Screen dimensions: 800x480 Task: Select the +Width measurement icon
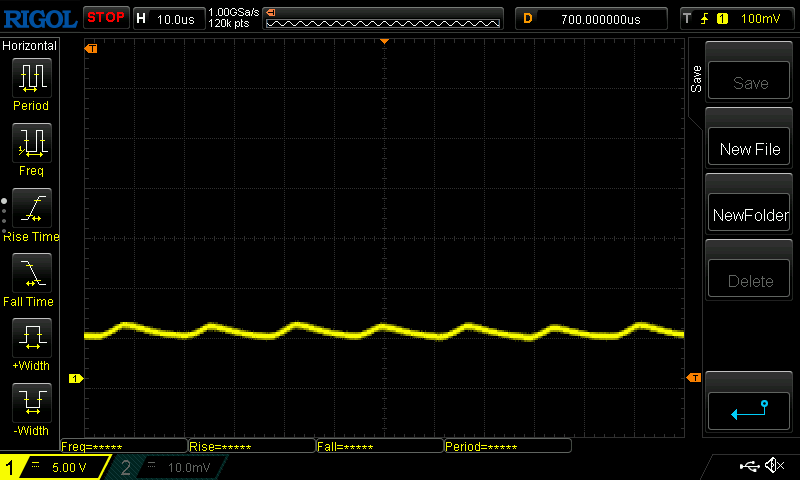(31, 338)
